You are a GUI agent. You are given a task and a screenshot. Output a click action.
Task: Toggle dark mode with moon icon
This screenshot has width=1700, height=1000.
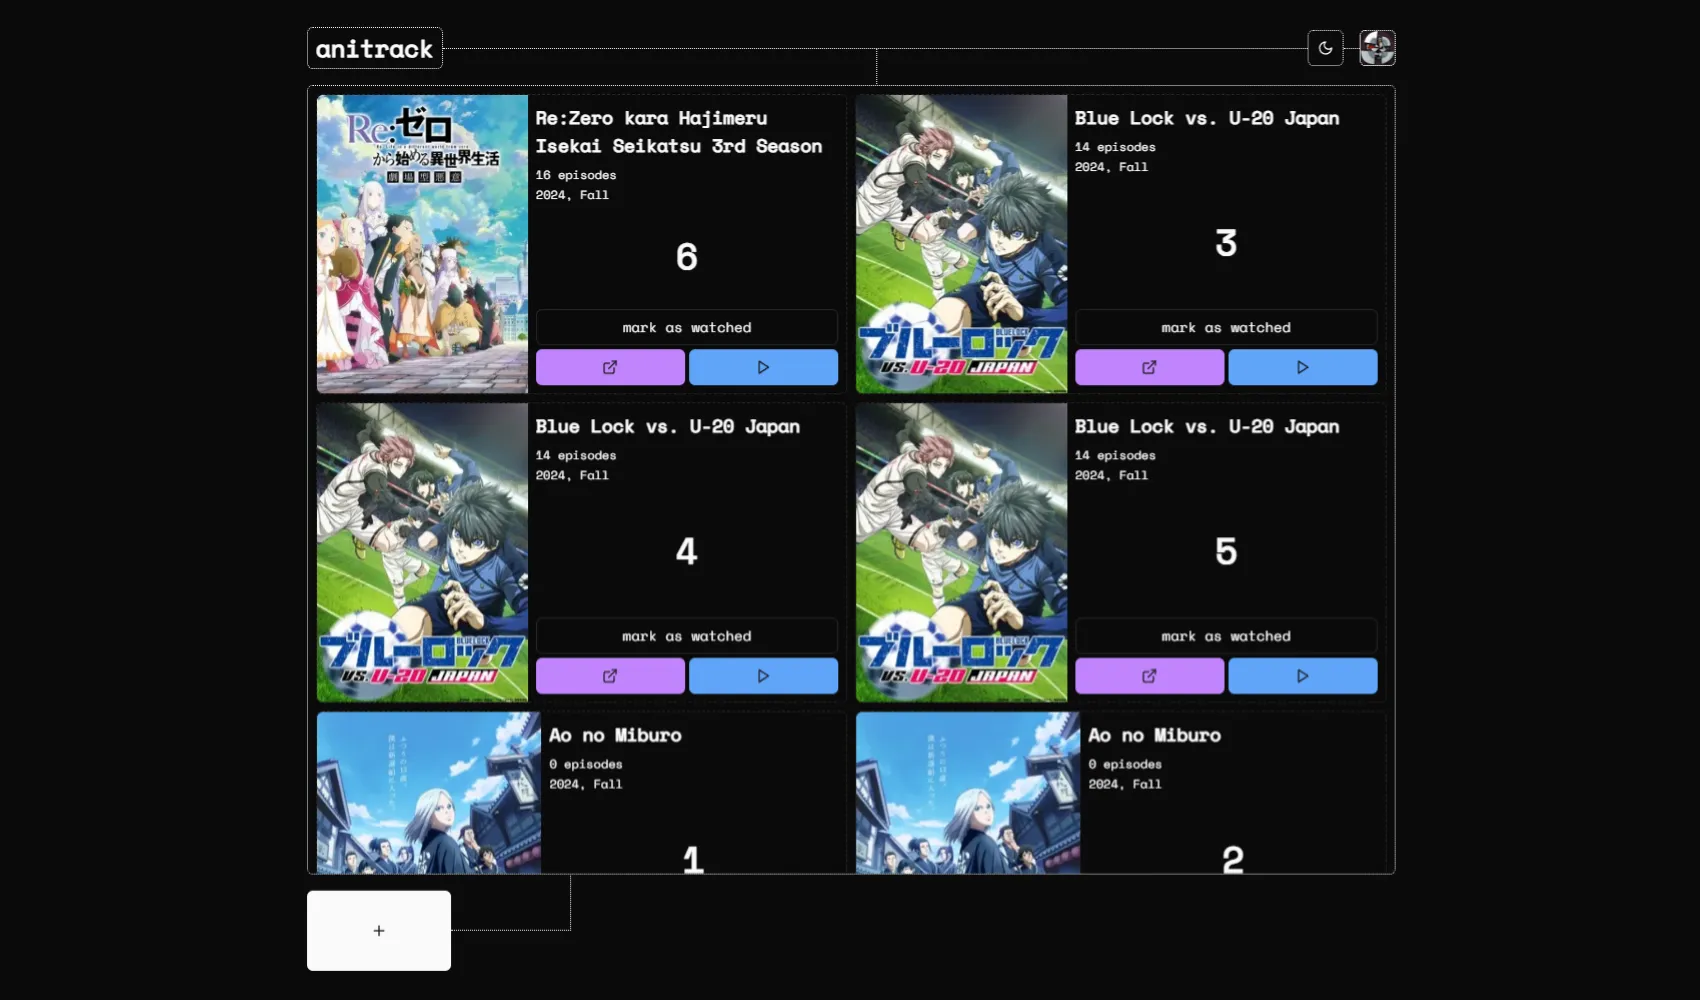click(1325, 48)
